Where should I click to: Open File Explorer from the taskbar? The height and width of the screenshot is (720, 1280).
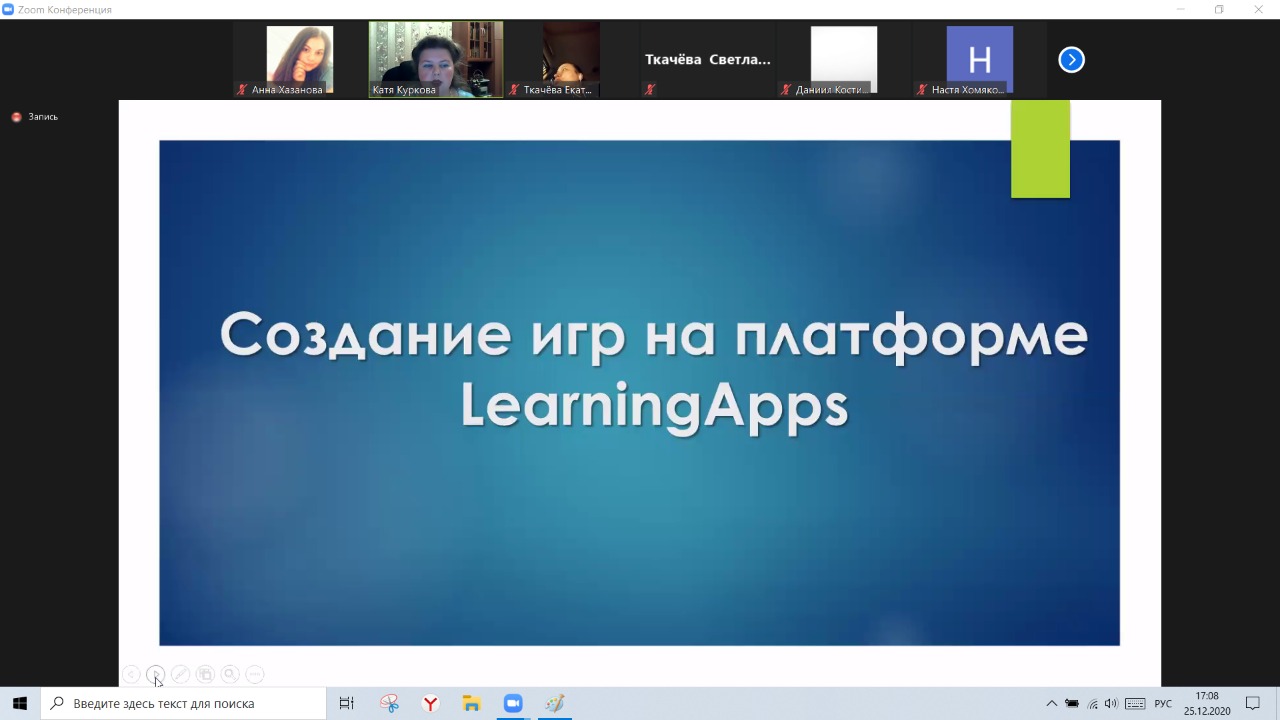[471, 704]
